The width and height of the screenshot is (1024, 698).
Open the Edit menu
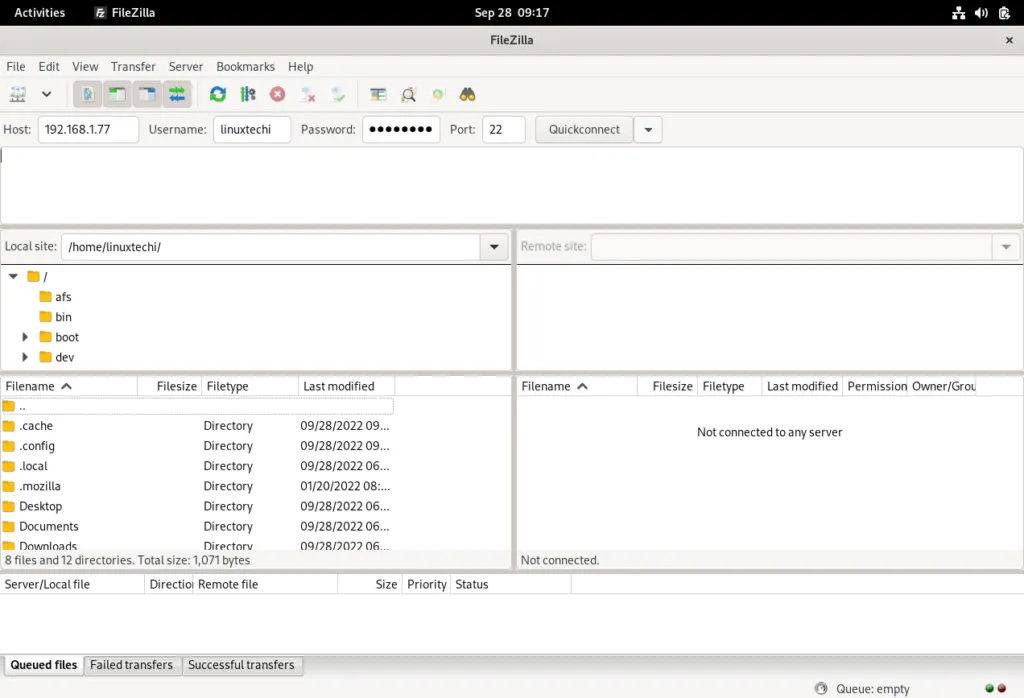49,67
